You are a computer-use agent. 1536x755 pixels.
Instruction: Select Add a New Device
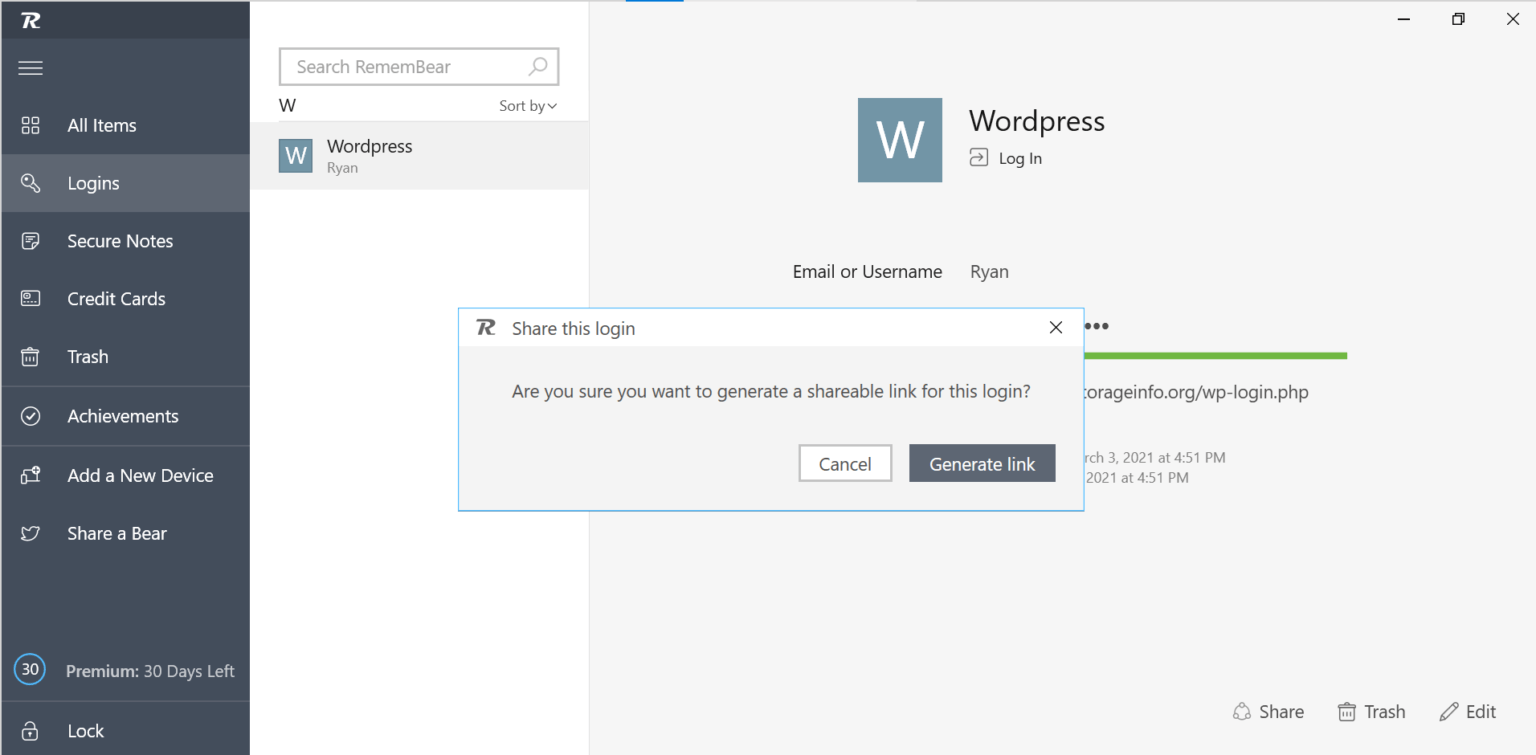click(125, 475)
